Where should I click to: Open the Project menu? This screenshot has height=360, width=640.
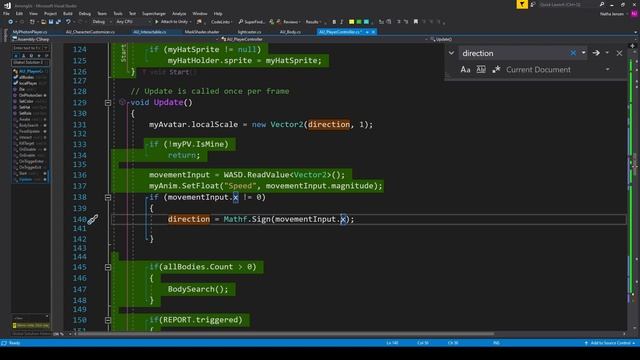coord(50,13)
